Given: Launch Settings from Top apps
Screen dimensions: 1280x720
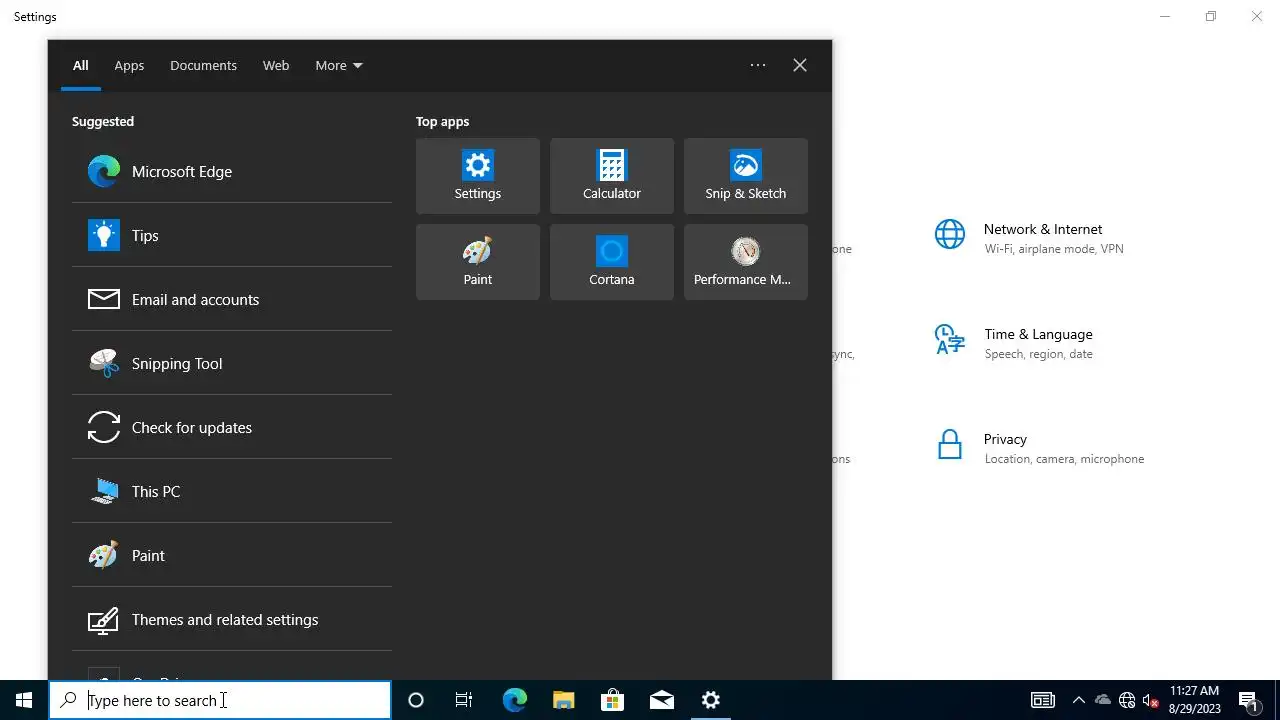Looking at the screenshot, I should pyautogui.click(x=478, y=176).
